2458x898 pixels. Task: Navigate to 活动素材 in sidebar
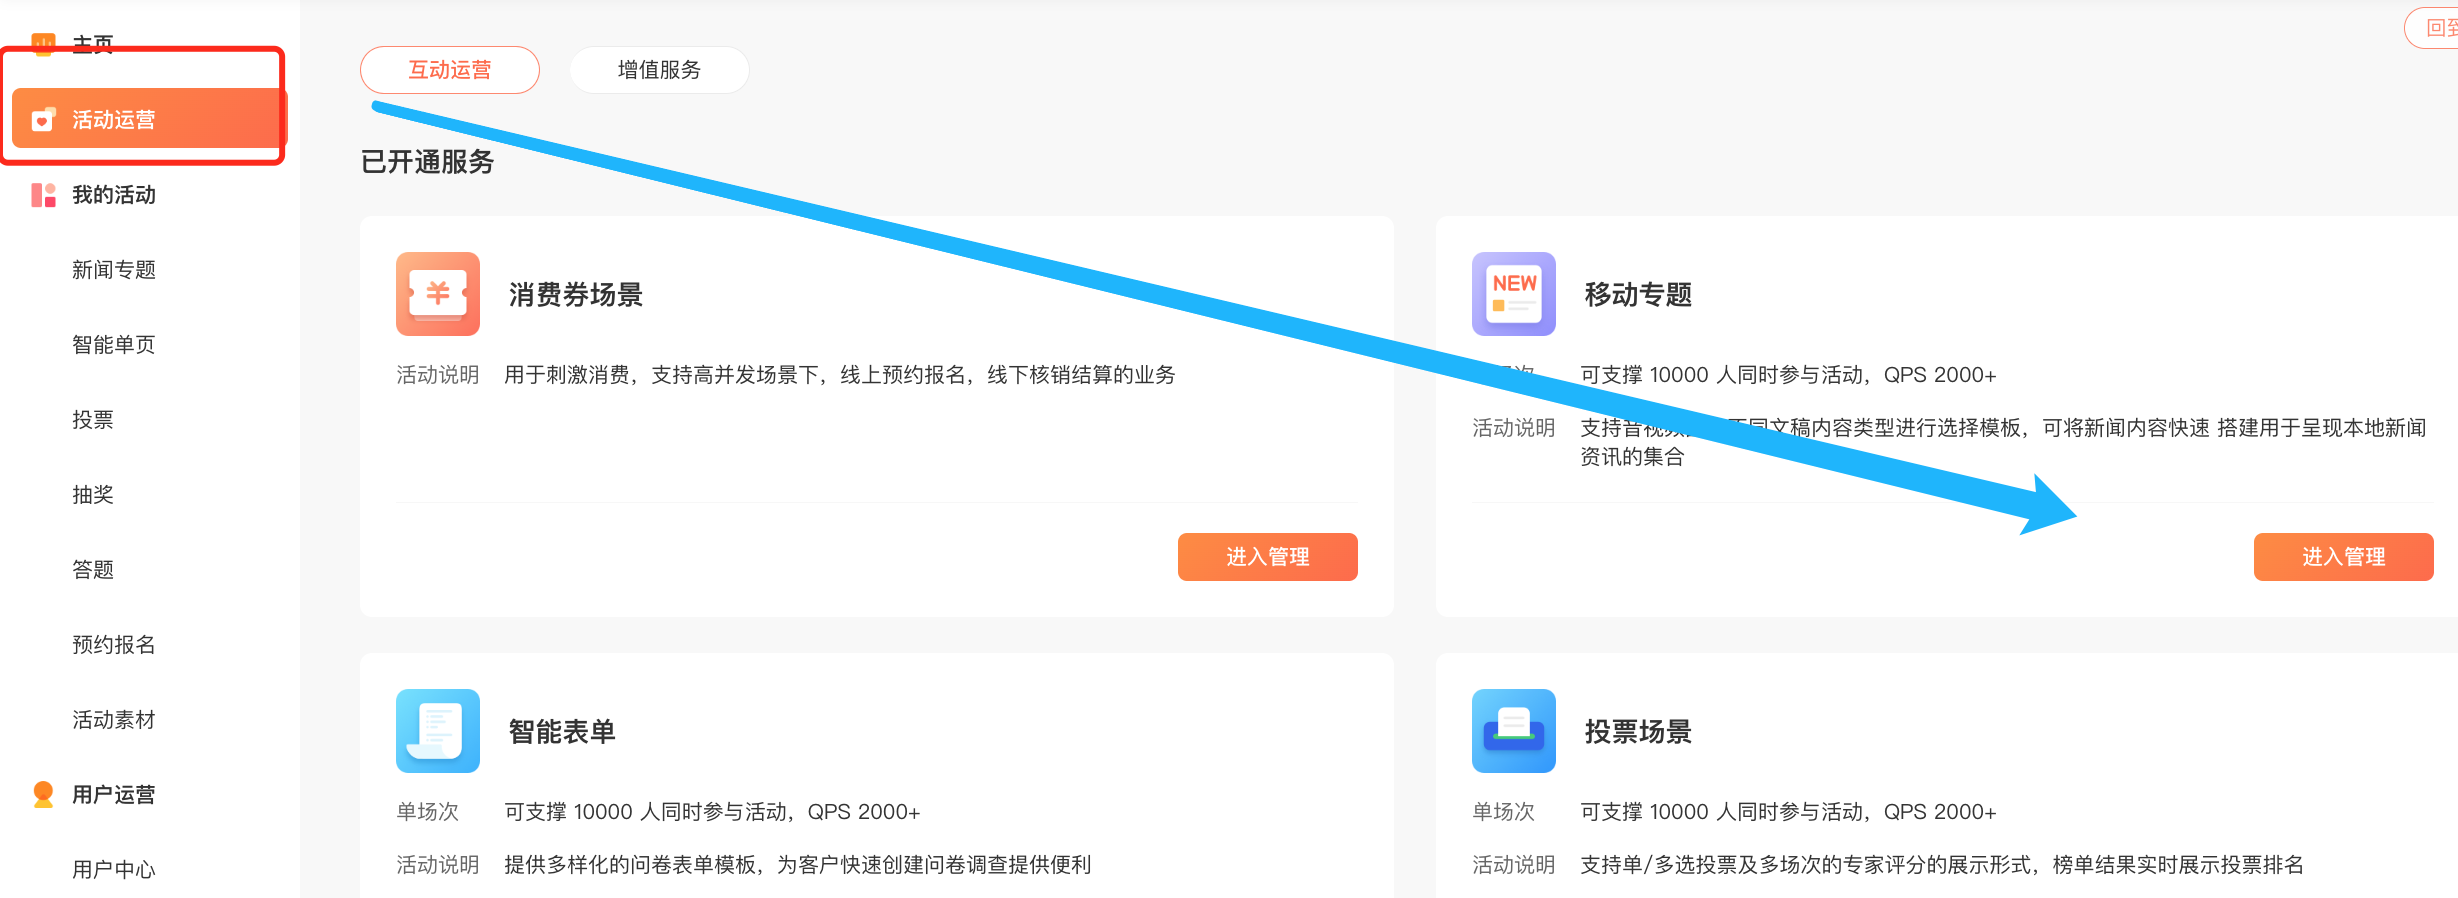(114, 720)
